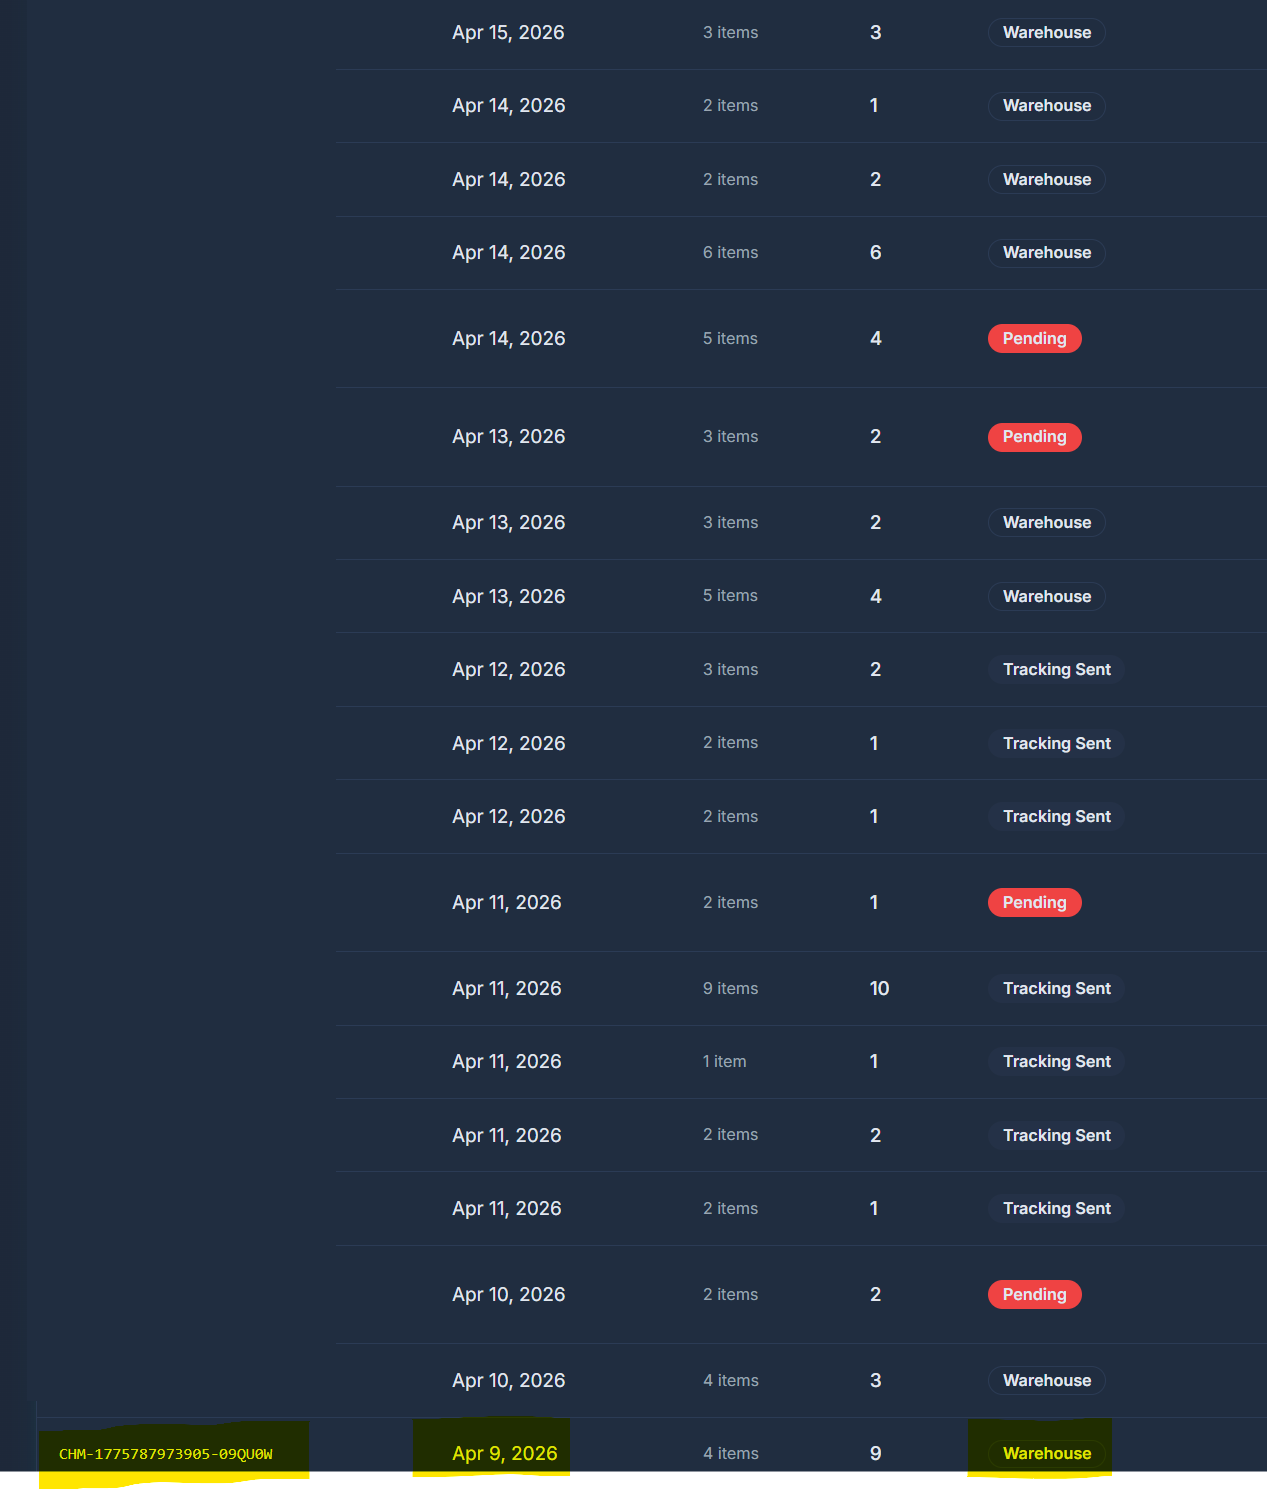Image resolution: width=1267 pixels, height=1491 pixels.
Task: Click the Pending badge on Apr 10 order
Action: [1034, 1295]
